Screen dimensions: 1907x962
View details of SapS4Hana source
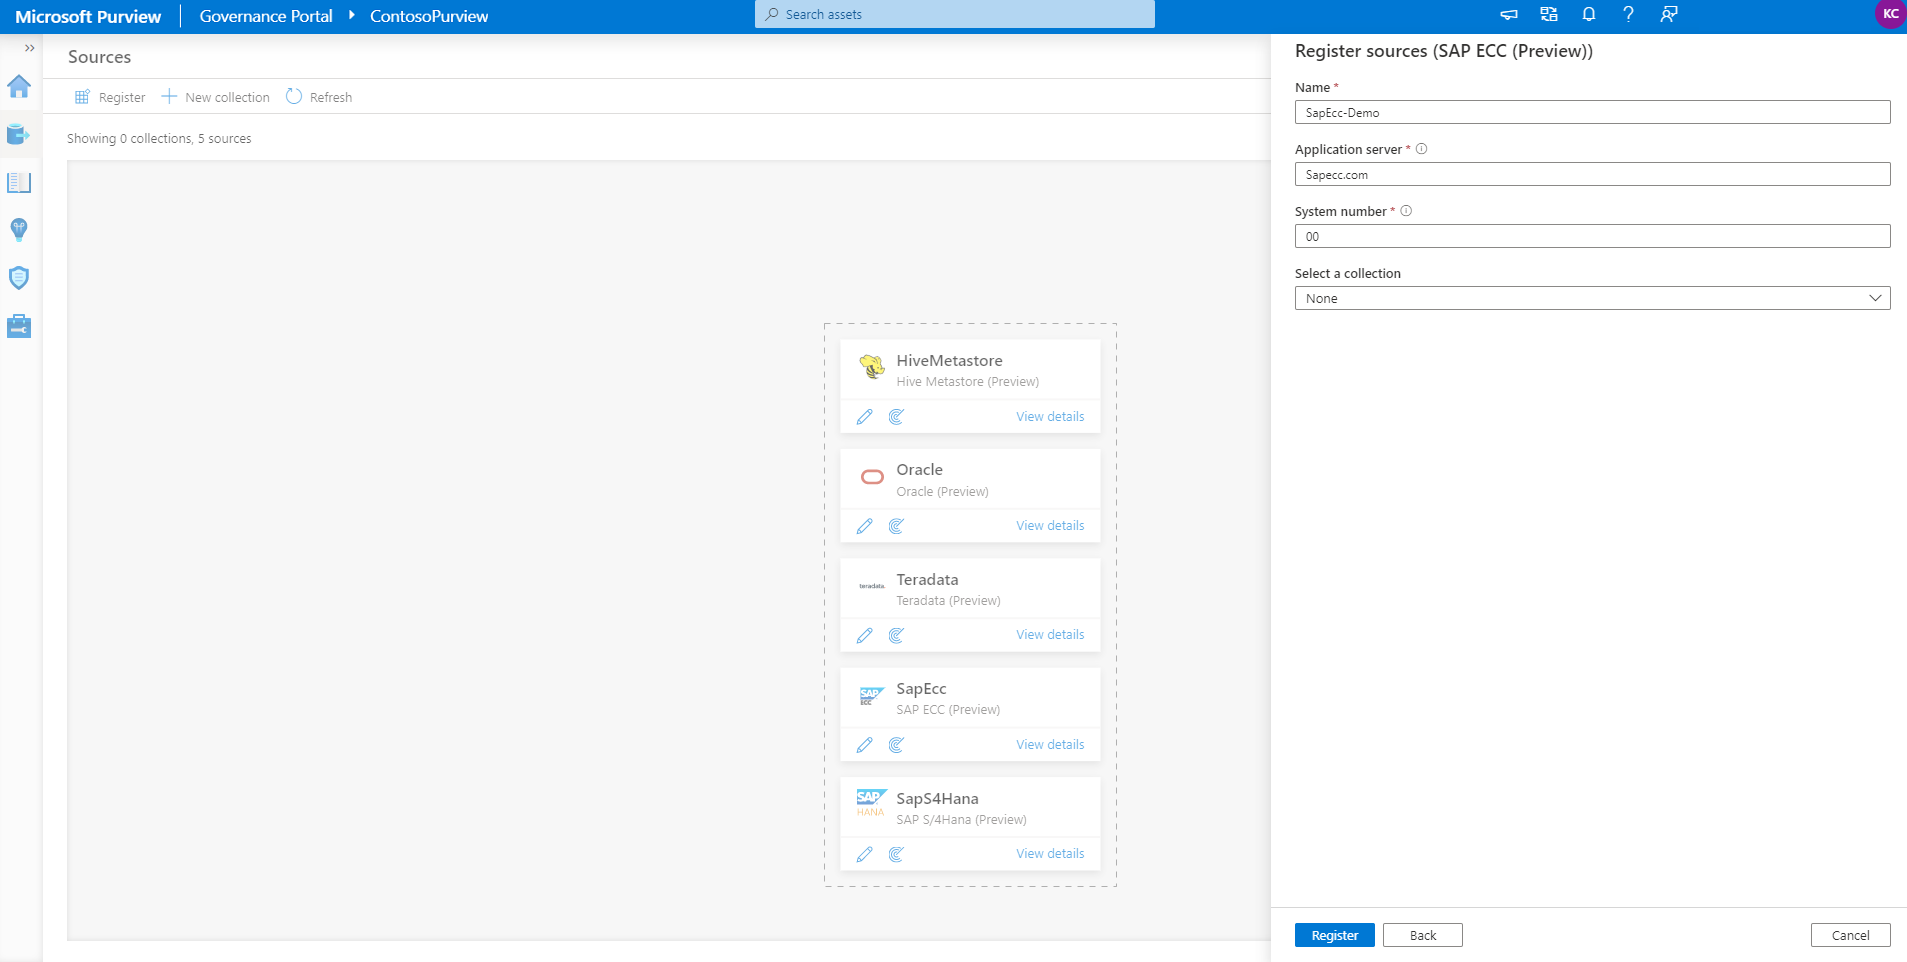click(x=1050, y=854)
